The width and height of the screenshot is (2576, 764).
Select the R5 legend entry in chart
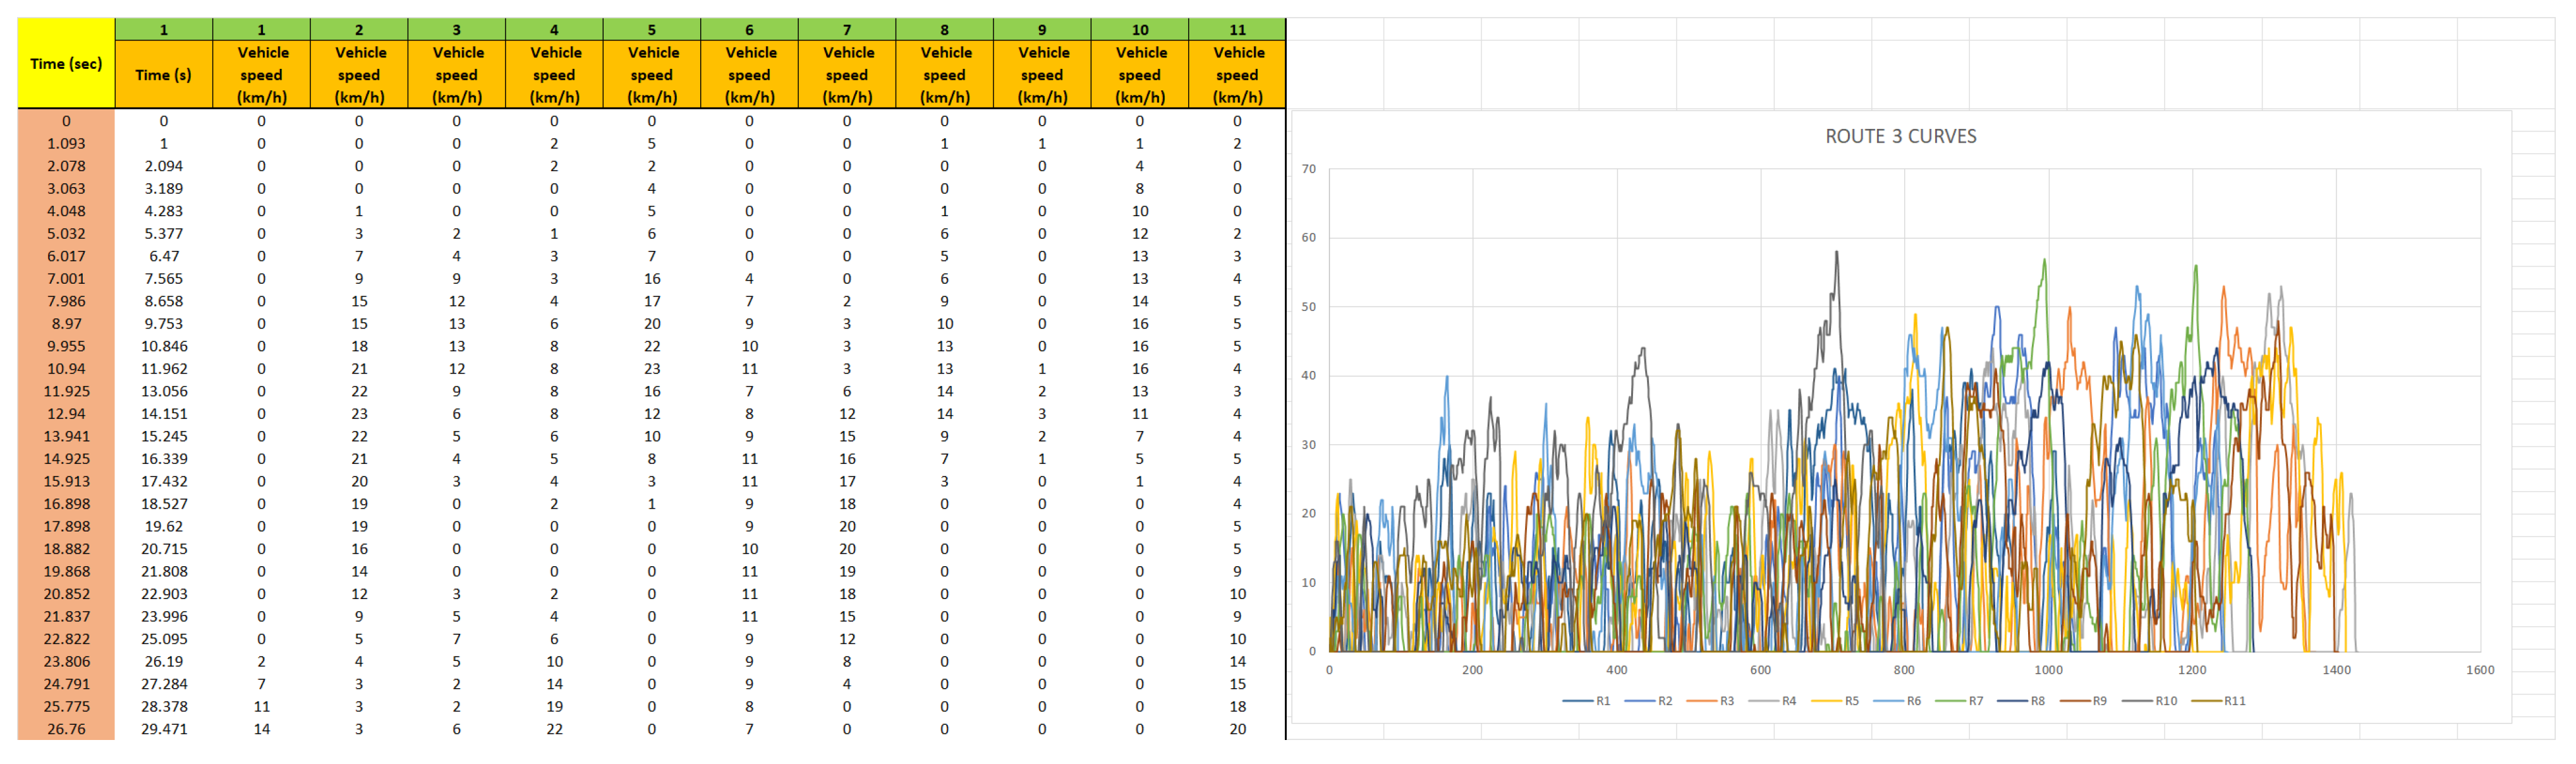click(1851, 701)
